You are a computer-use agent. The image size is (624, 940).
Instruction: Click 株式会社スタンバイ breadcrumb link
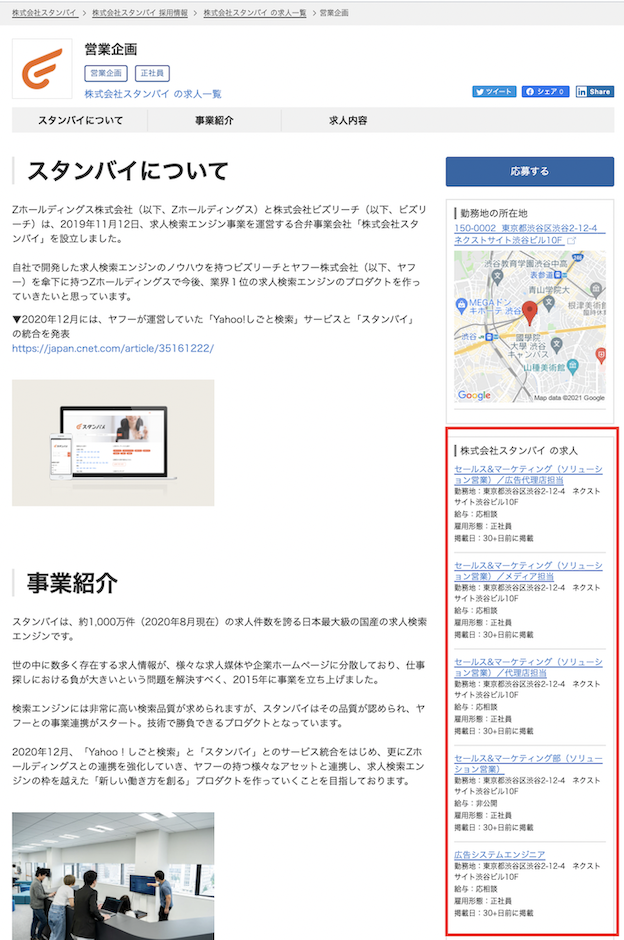click(45, 13)
